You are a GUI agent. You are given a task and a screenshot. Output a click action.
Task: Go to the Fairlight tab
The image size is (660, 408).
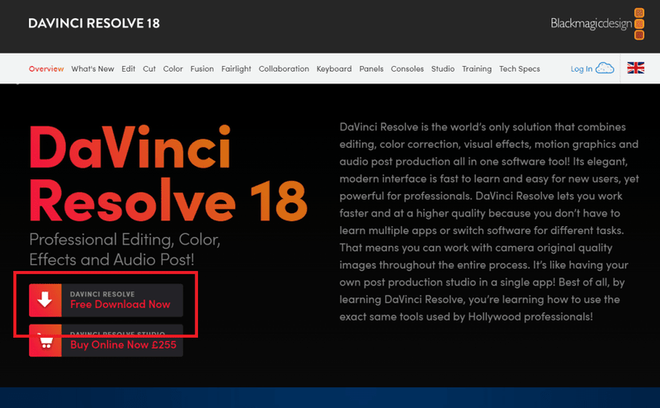click(x=236, y=69)
